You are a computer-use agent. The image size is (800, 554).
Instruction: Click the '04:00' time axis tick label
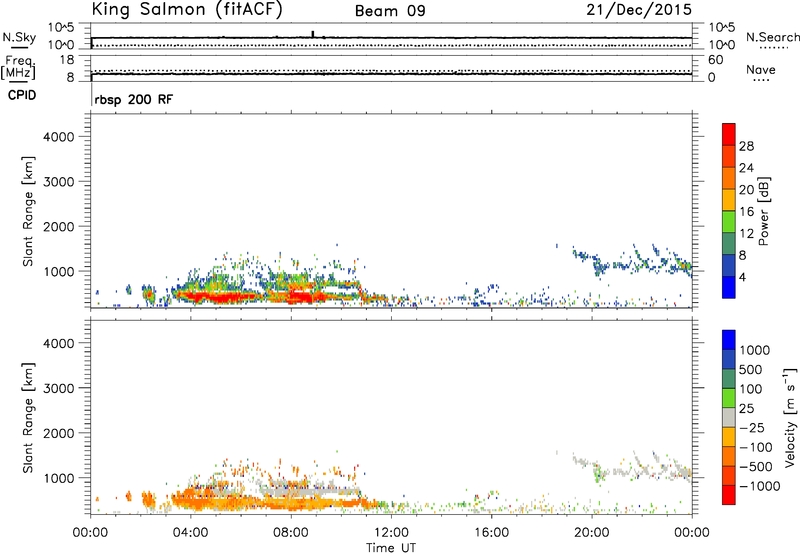190,533
